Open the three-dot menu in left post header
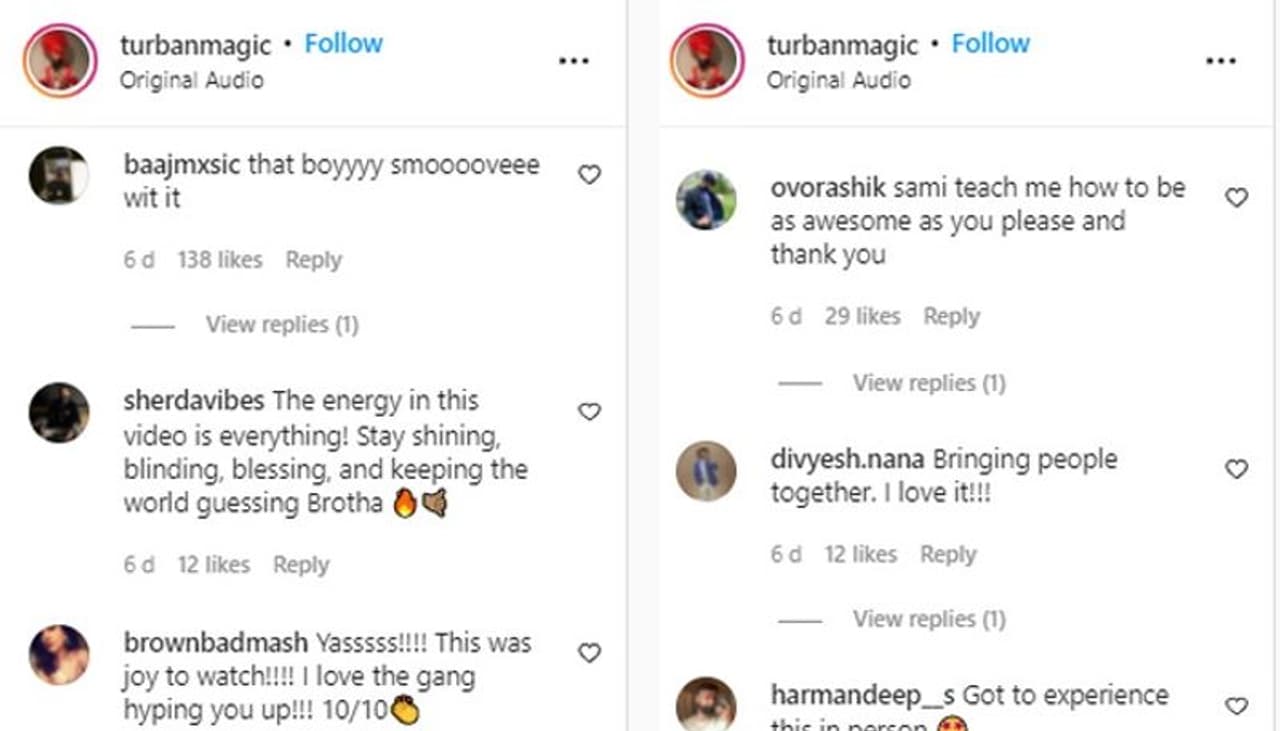1280x731 pixels. click(x=574, y=61)
